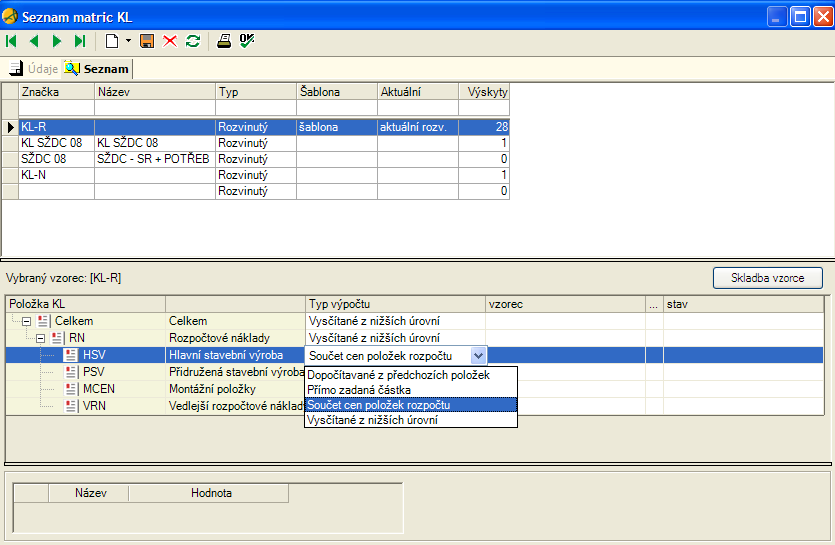Click the Výskyty column header
Viewport: 835px width, 545px height.
[484, 92]
